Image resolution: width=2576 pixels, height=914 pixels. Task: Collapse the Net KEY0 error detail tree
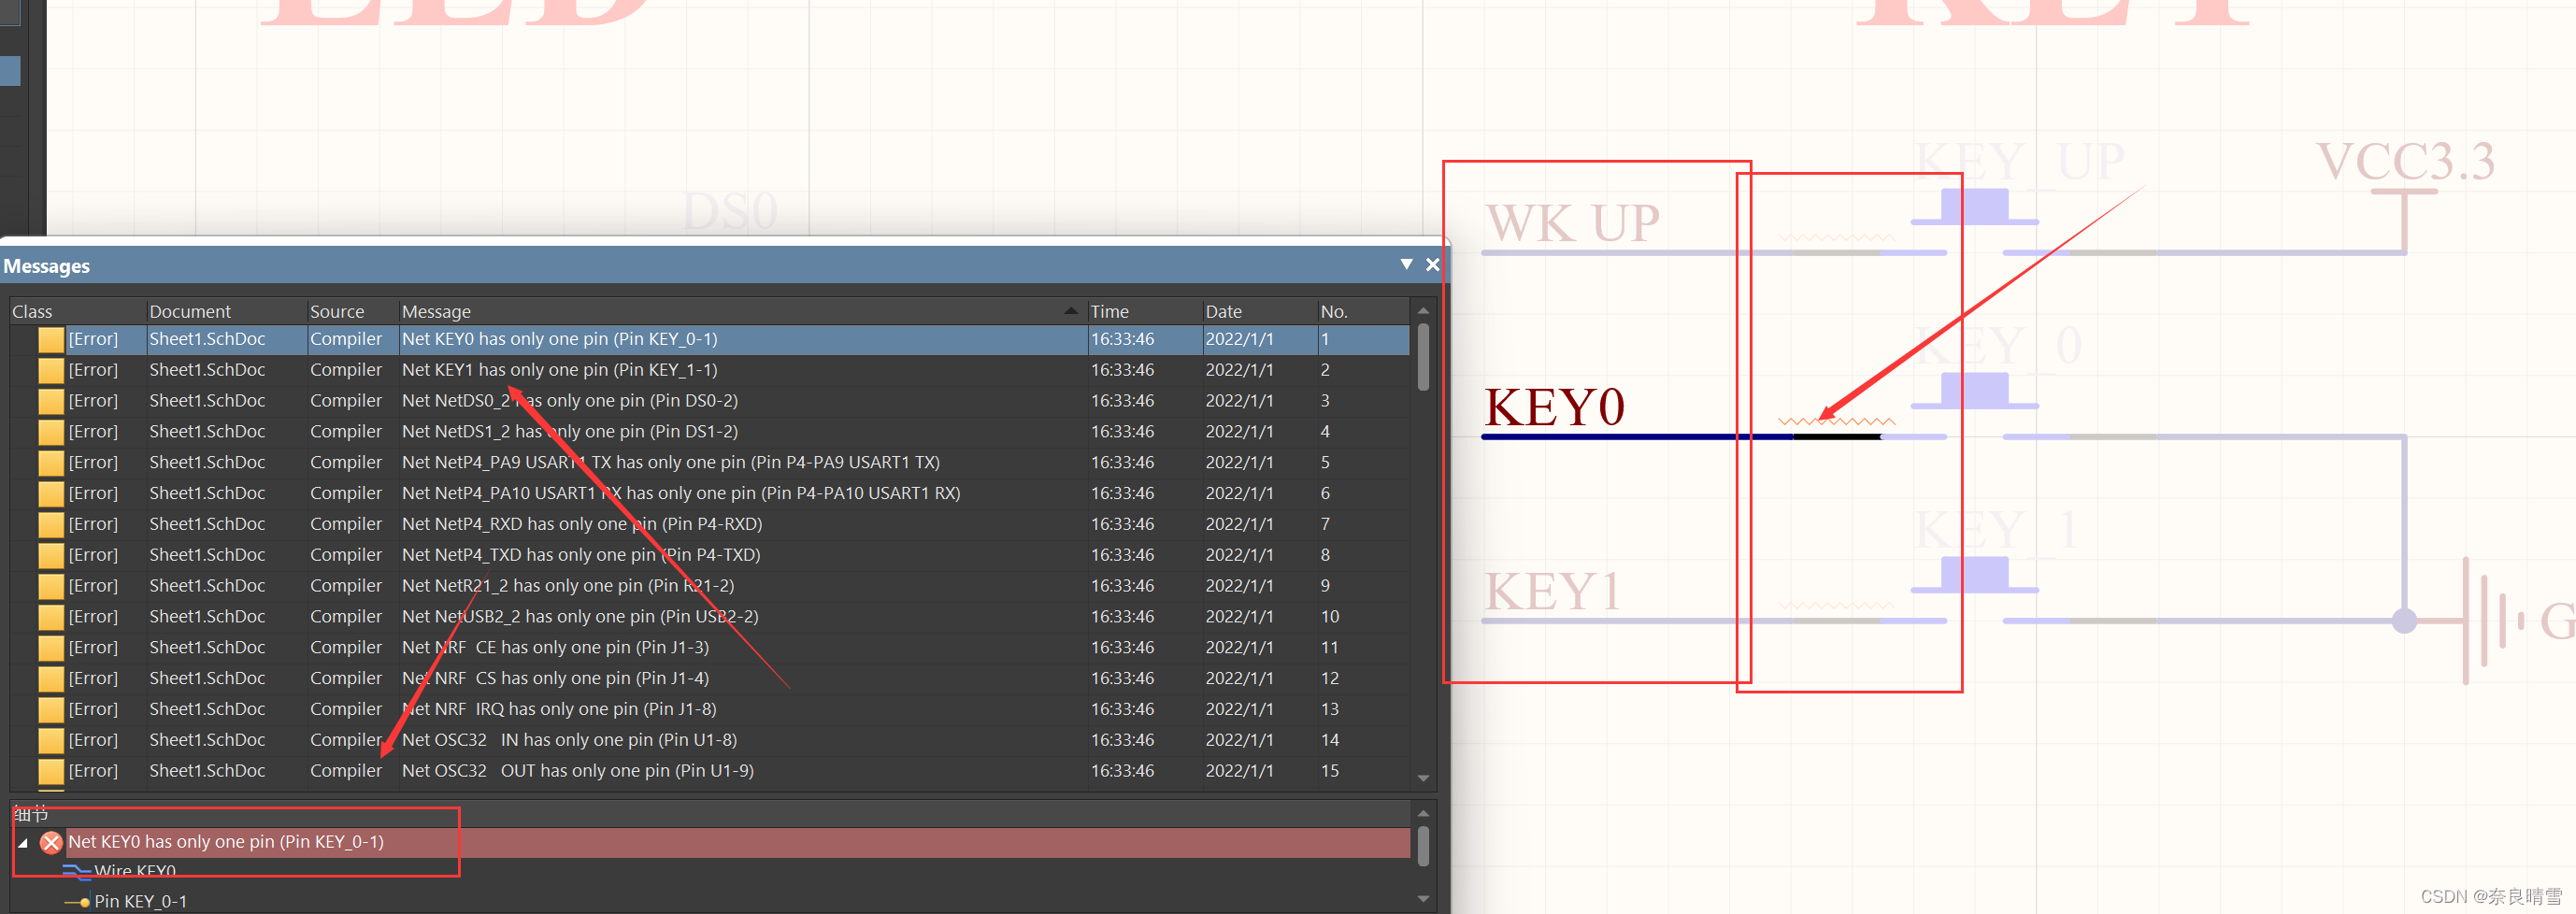click(x=23, y=843)
